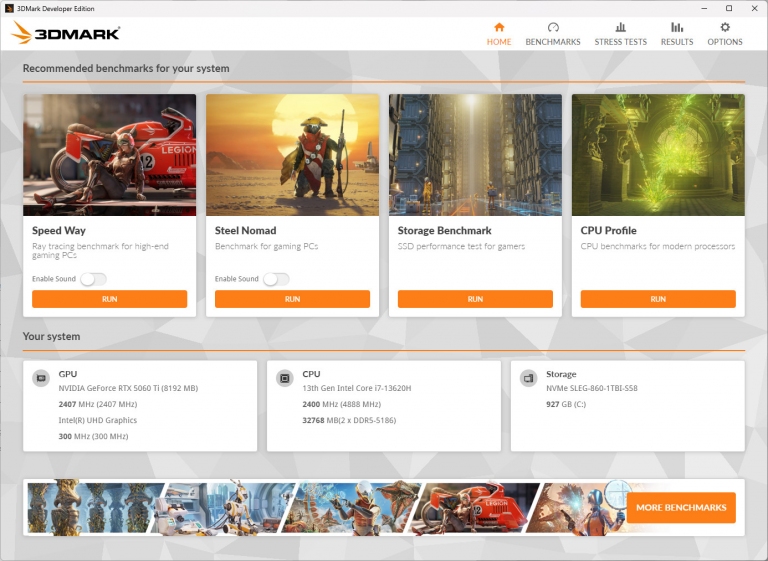Click the Results bars icon
768x561 pixels.
[x=677, y=27]
